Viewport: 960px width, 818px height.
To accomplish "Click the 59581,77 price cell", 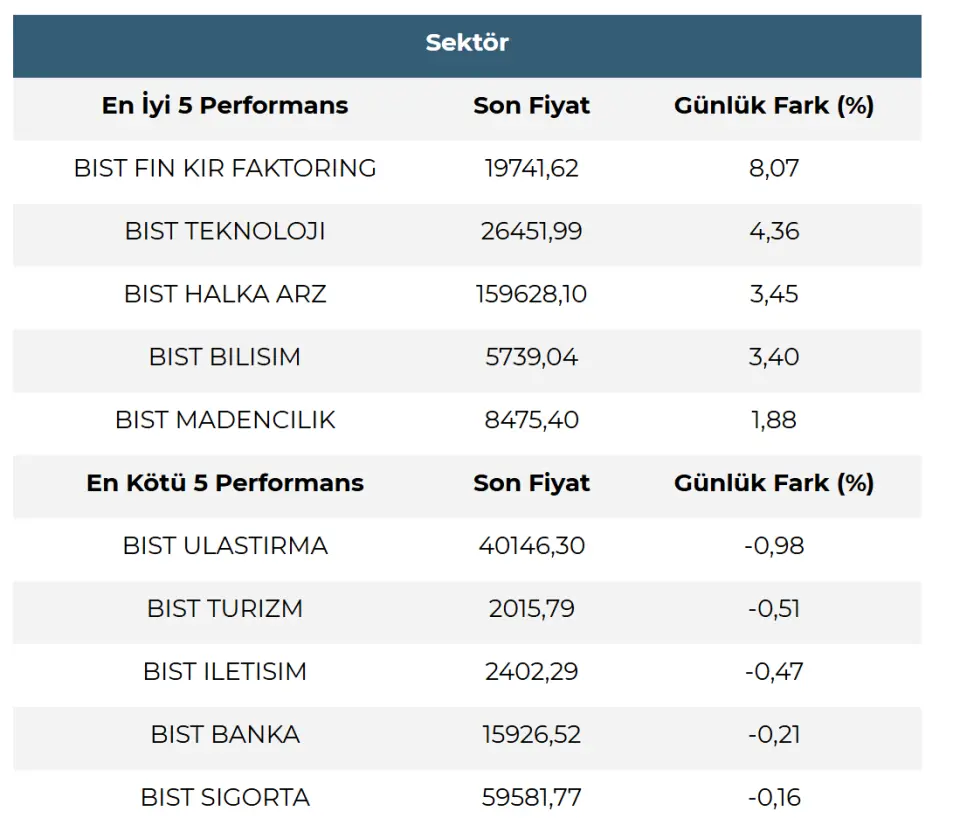I will [x=531, y=798].
